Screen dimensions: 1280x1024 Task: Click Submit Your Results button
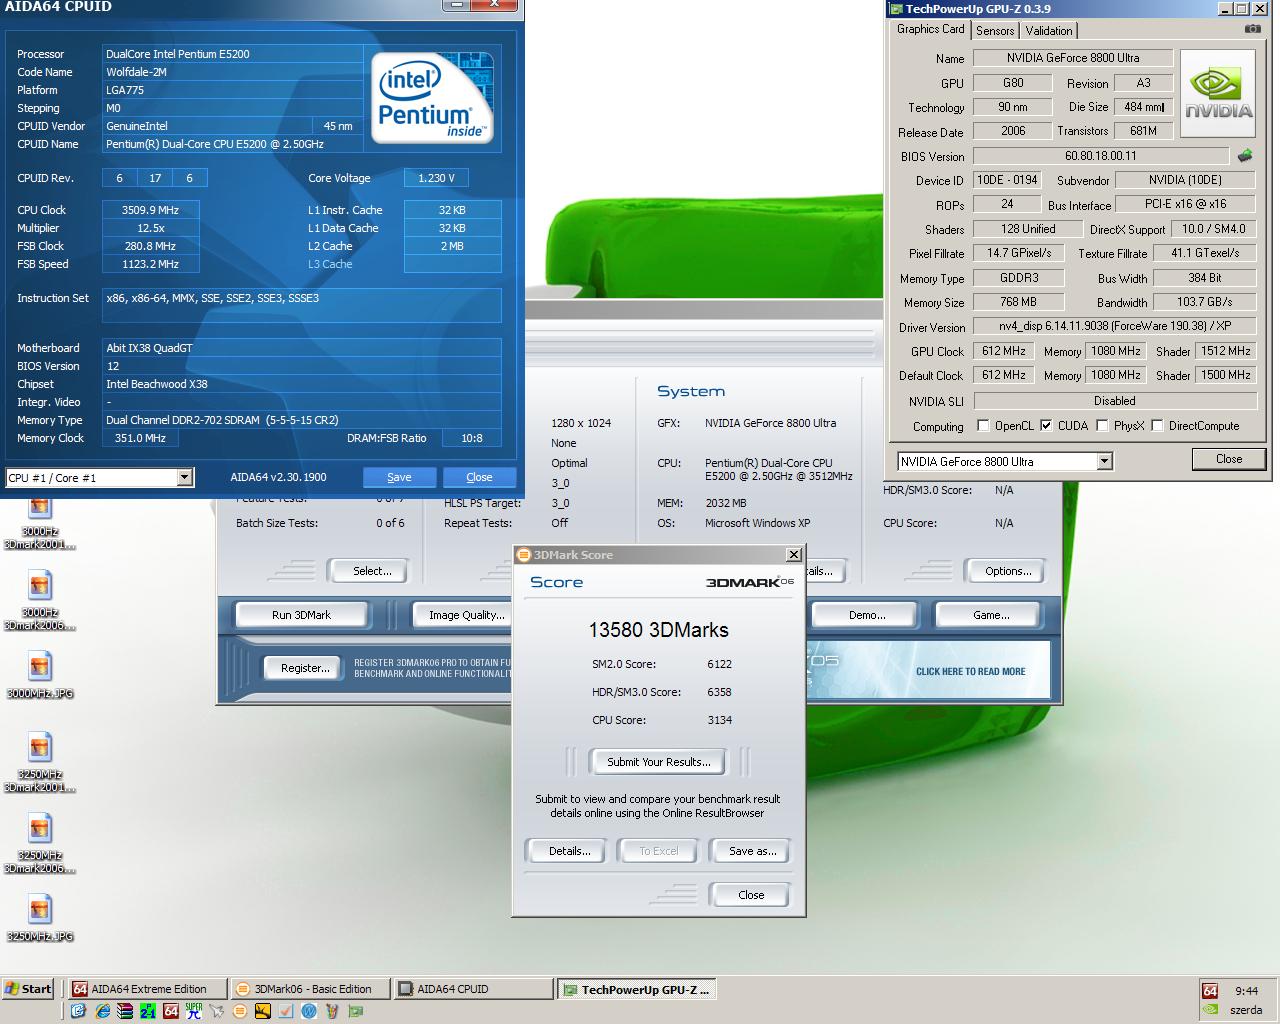pyautogui.click(x=659, y=762)
